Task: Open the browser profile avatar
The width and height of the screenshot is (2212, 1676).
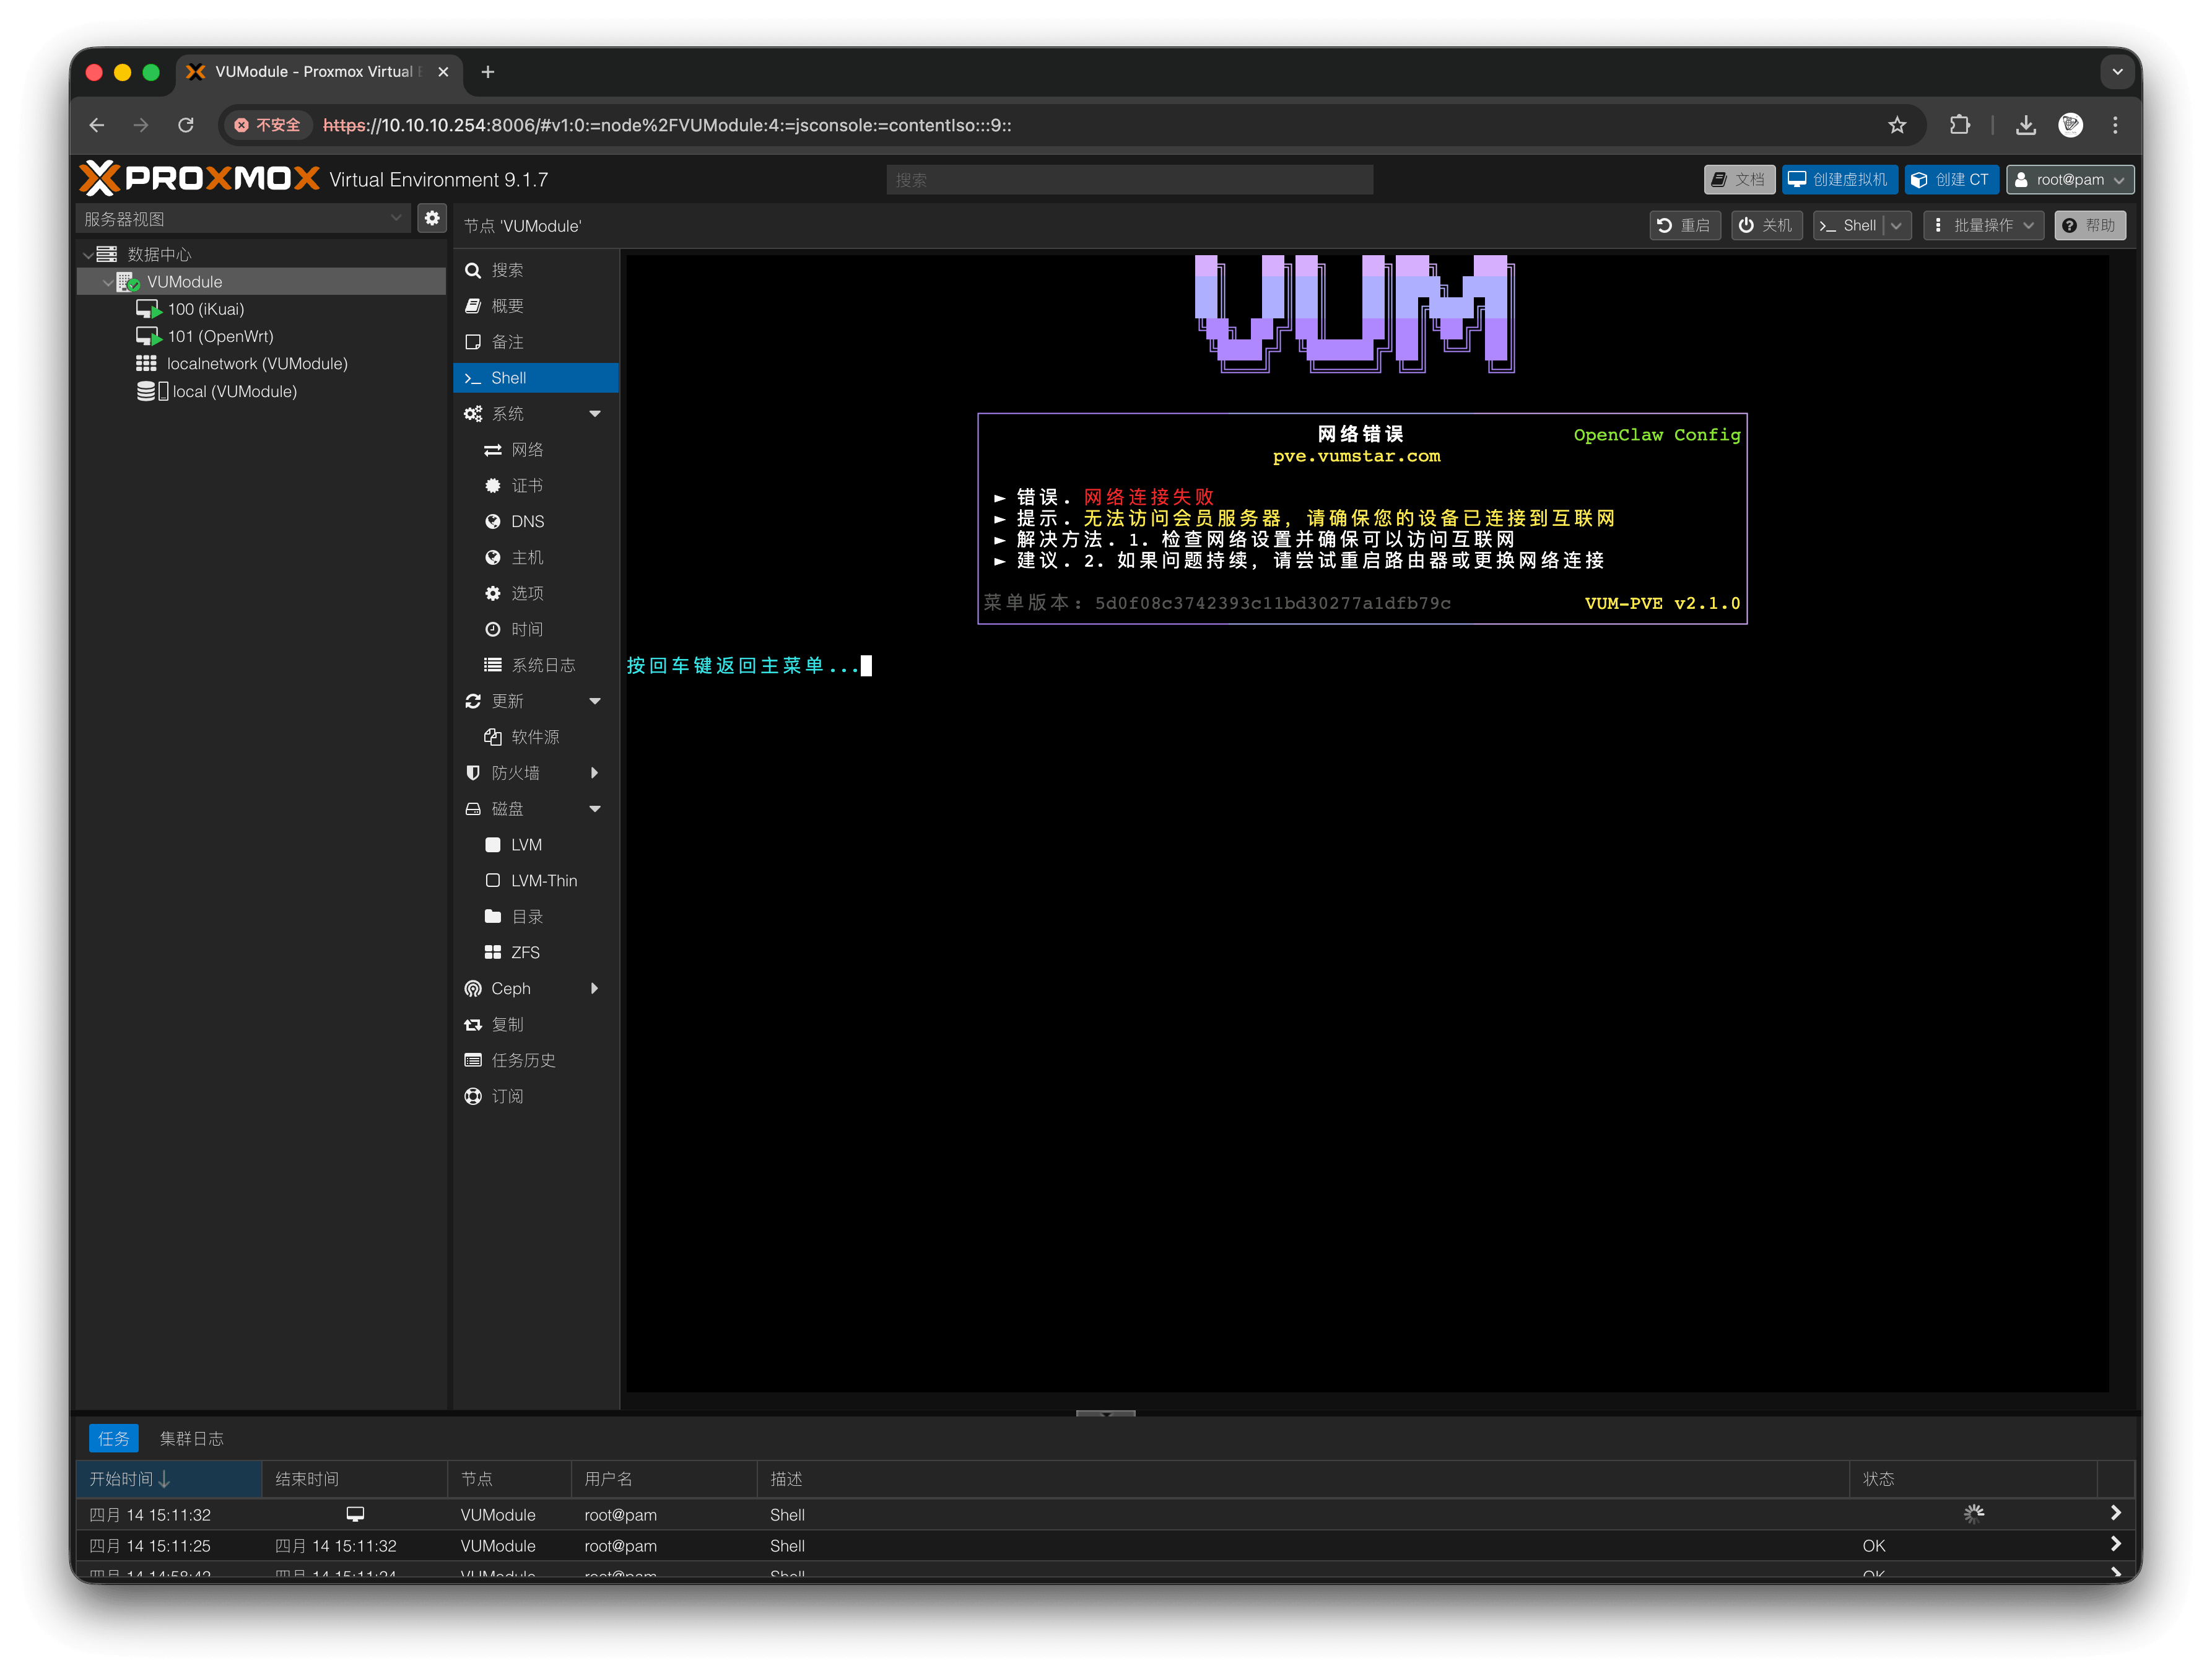Action: tap(2071, 125)
